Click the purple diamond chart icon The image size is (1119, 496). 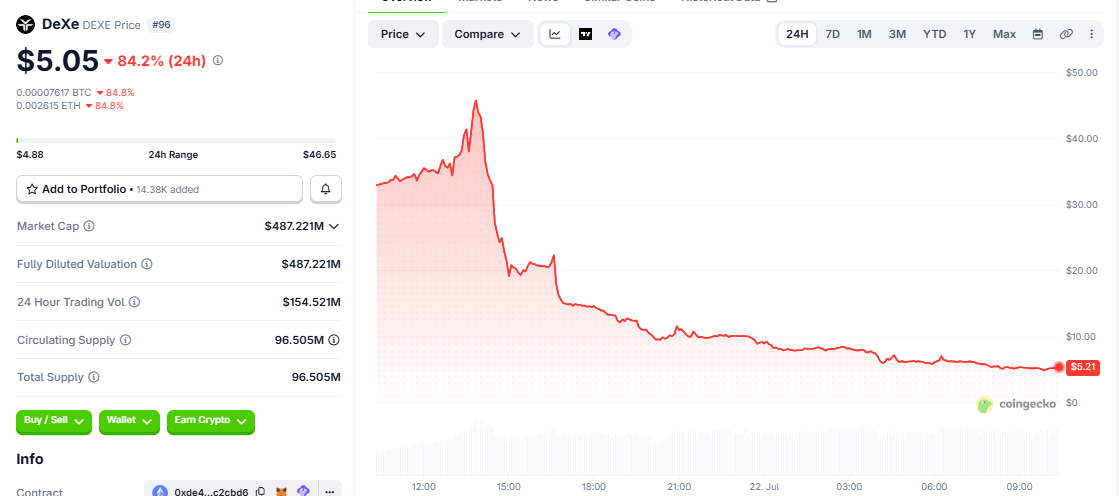(614, 34)
